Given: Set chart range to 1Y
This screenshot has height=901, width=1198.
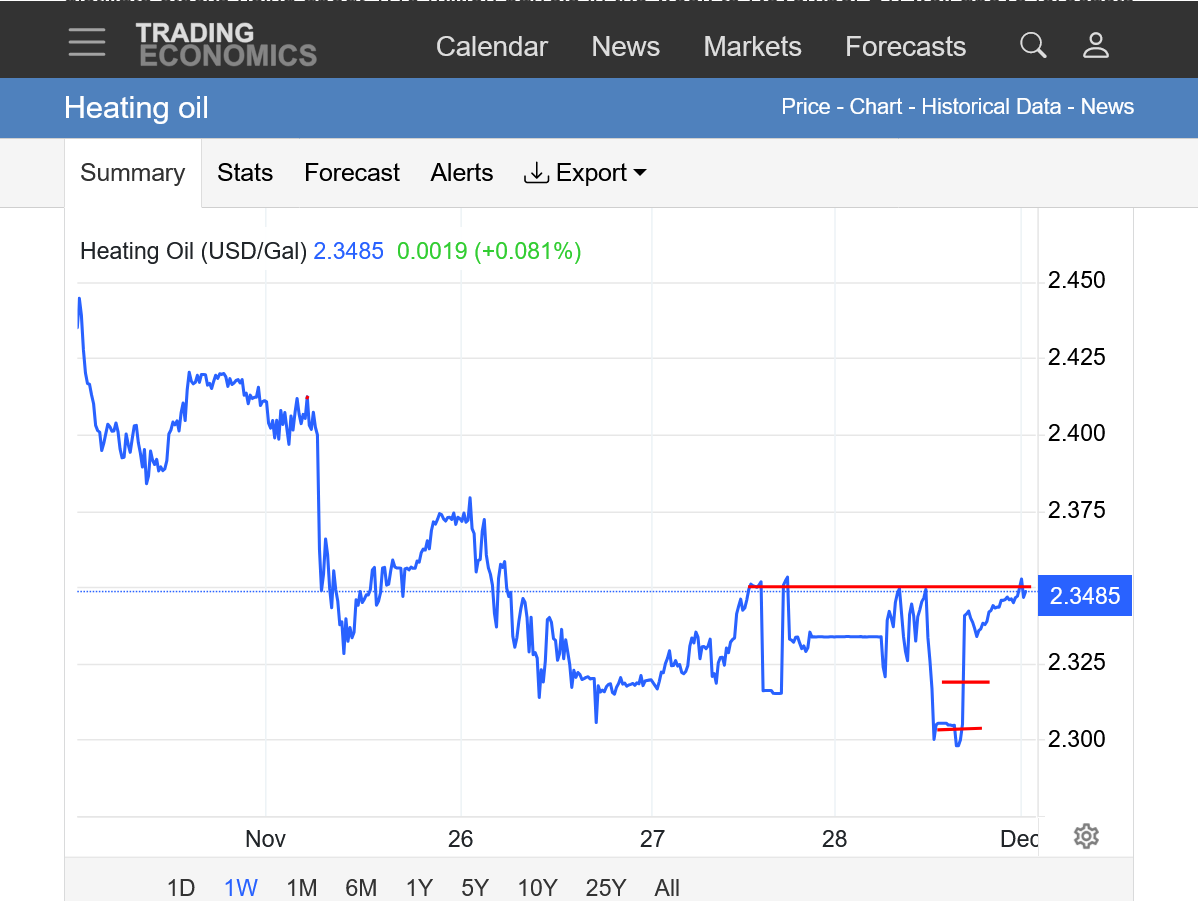Looking at the screenshot, I should [x=419, y=887].
